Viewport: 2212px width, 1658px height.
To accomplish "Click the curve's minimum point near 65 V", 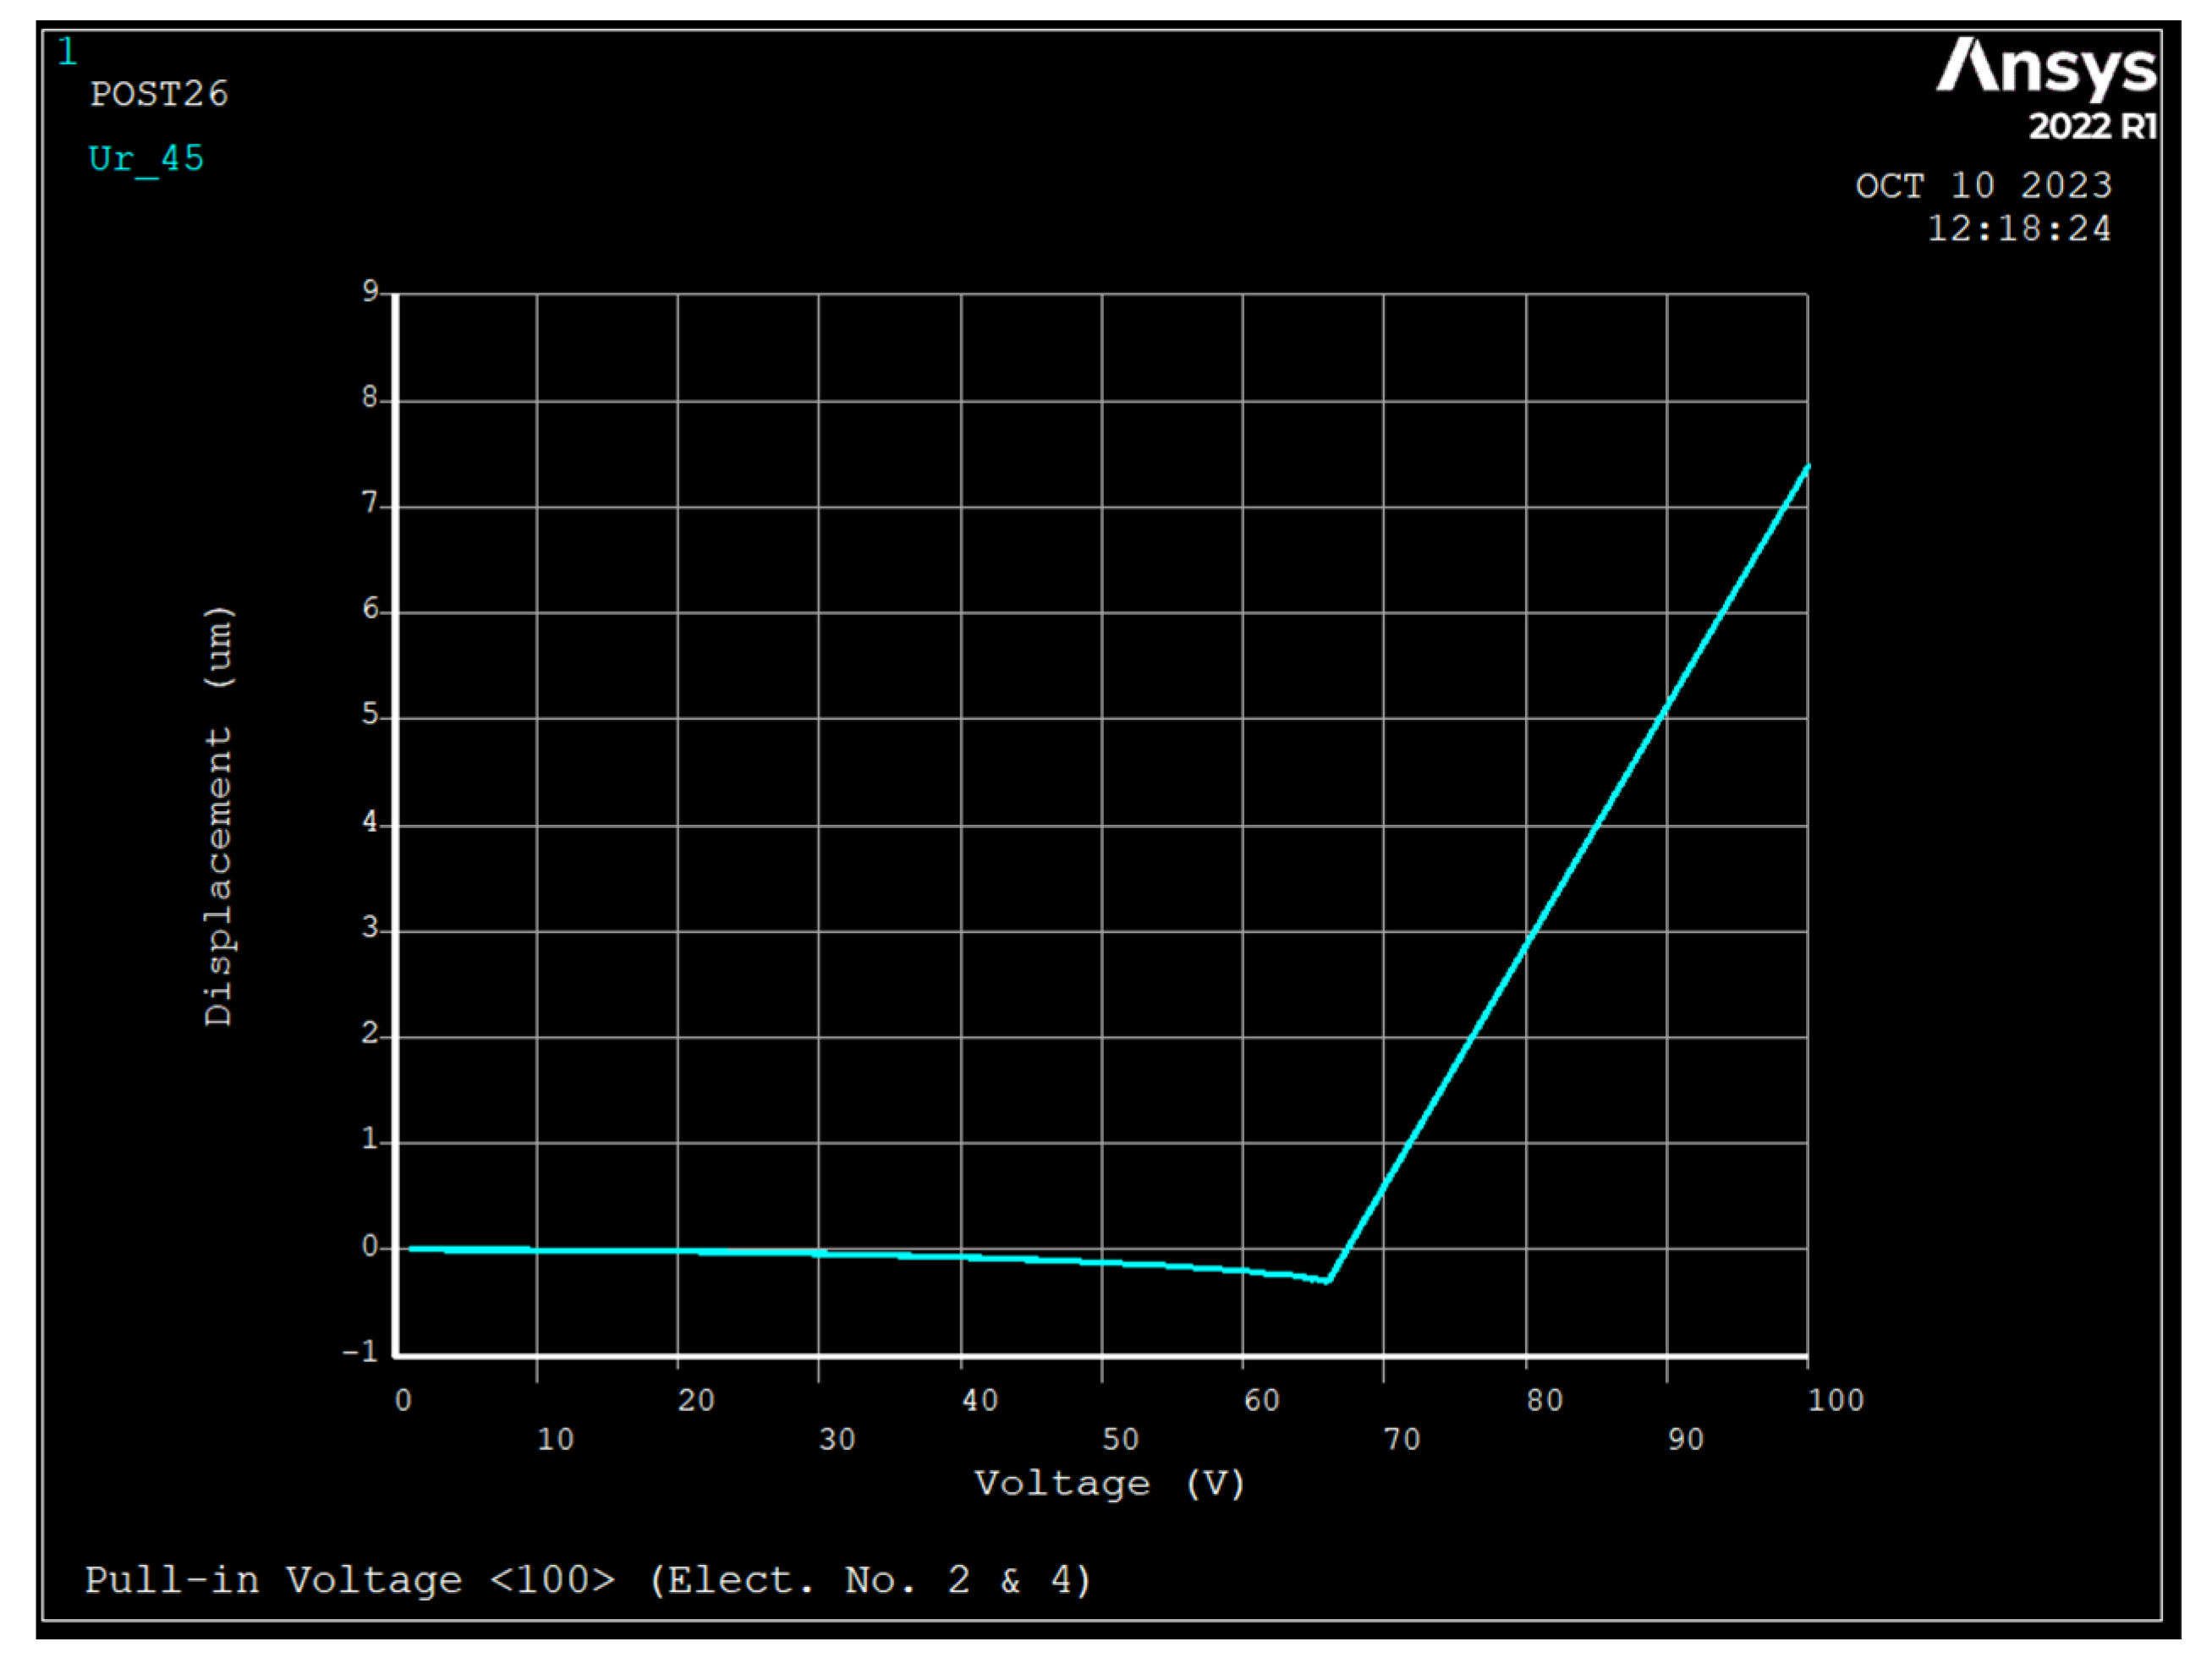I will tap(1326, 1283).
